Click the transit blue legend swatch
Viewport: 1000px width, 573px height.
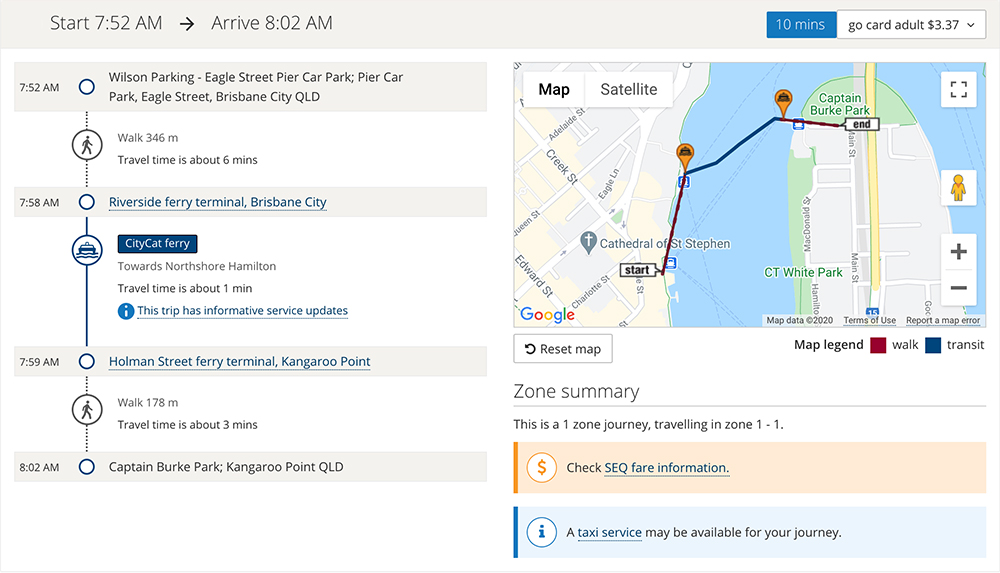click(x=933, y=345)
